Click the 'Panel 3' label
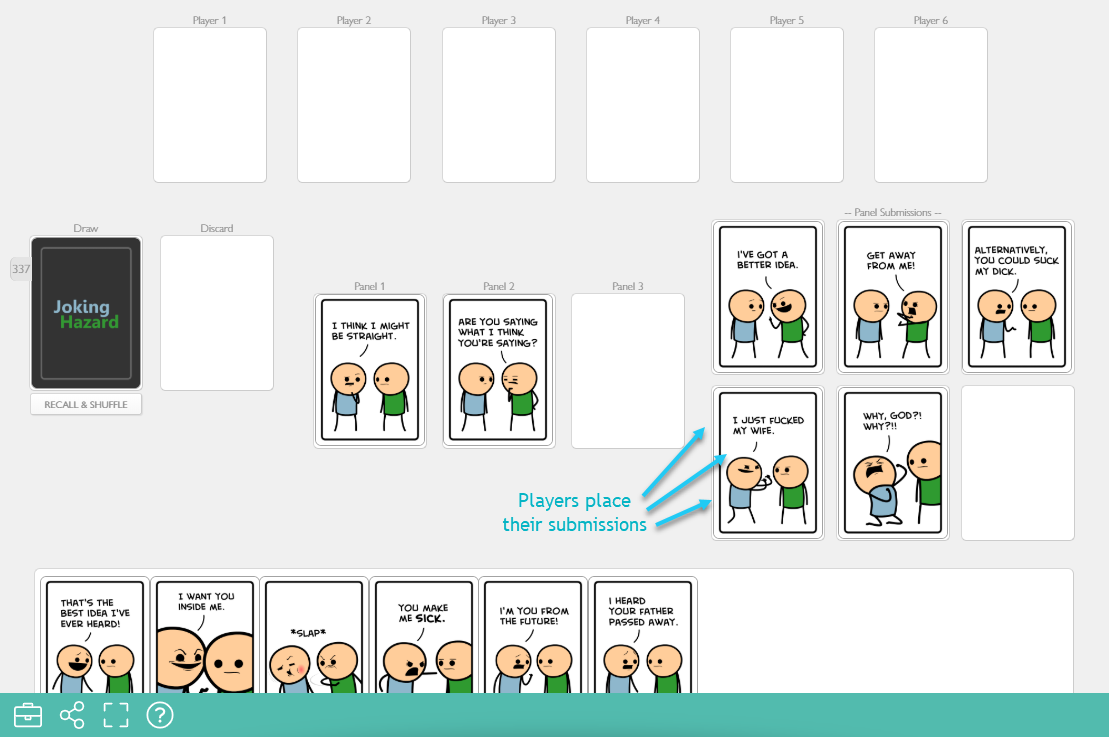The width and height of the screenshot is (1109, 737). tap(627, 286)
